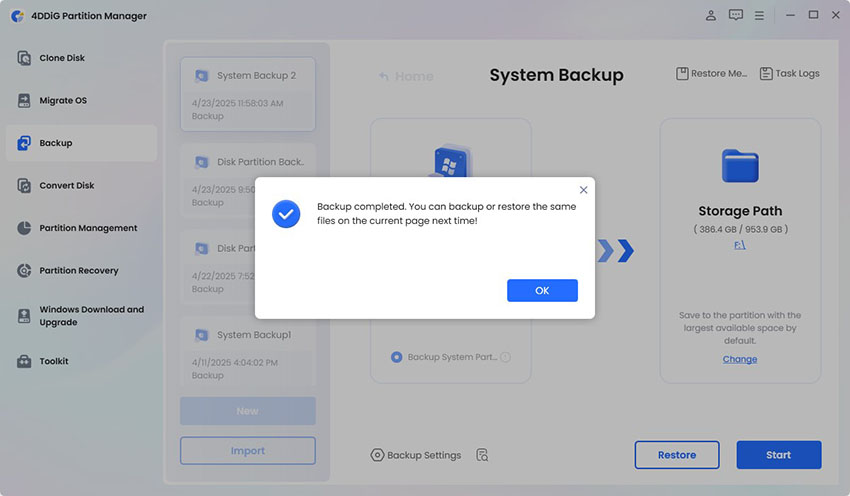850x496 pixels.
Task: Open the user account icon
Action: (711, 15)
